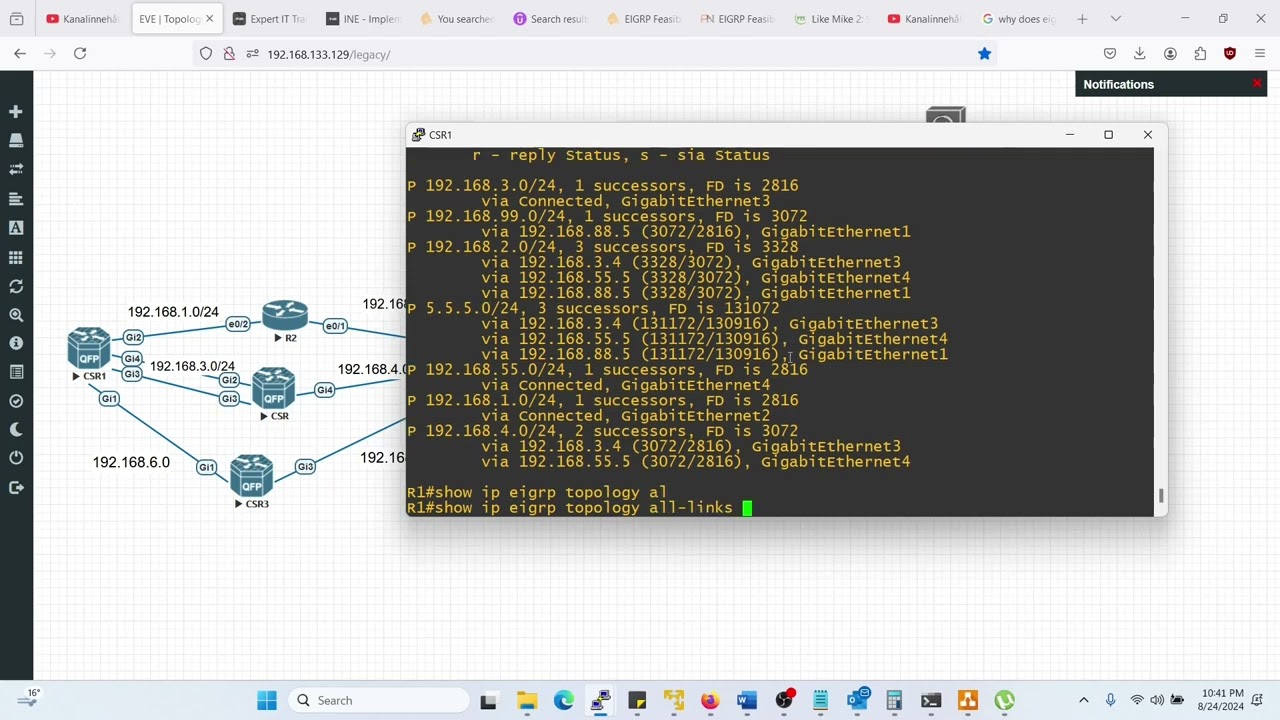
Task: Click Gi1 interface label beside CSR1
Action: 109,398
